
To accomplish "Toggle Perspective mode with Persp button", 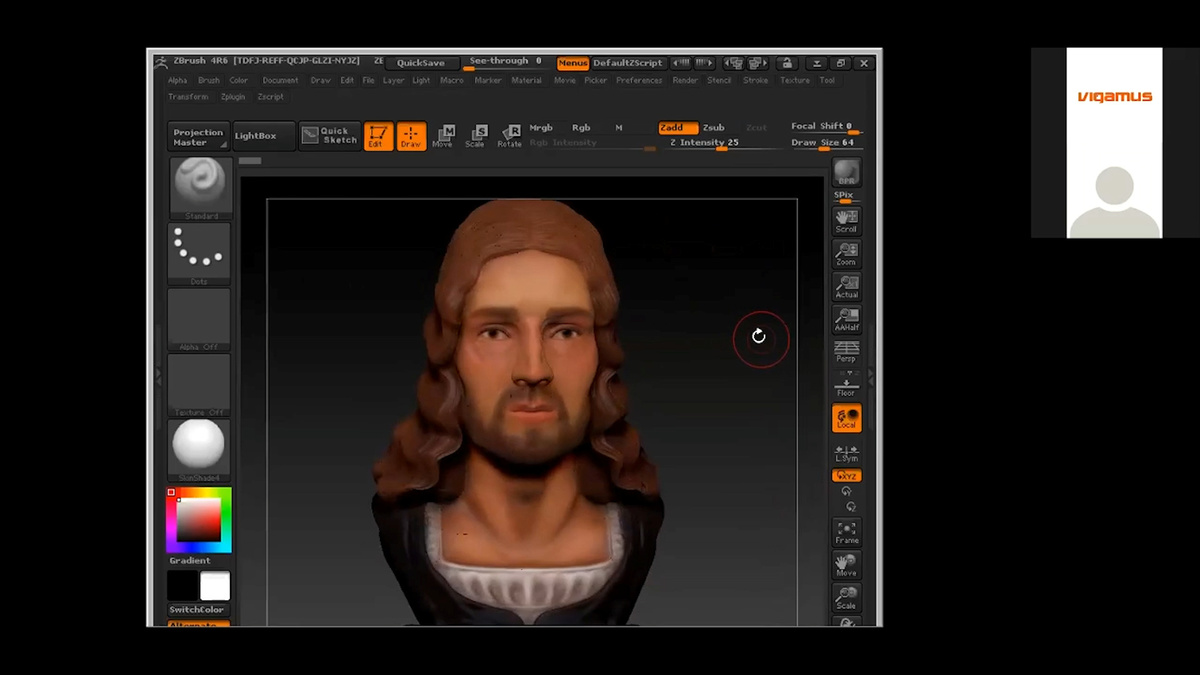I will [846, 351].
